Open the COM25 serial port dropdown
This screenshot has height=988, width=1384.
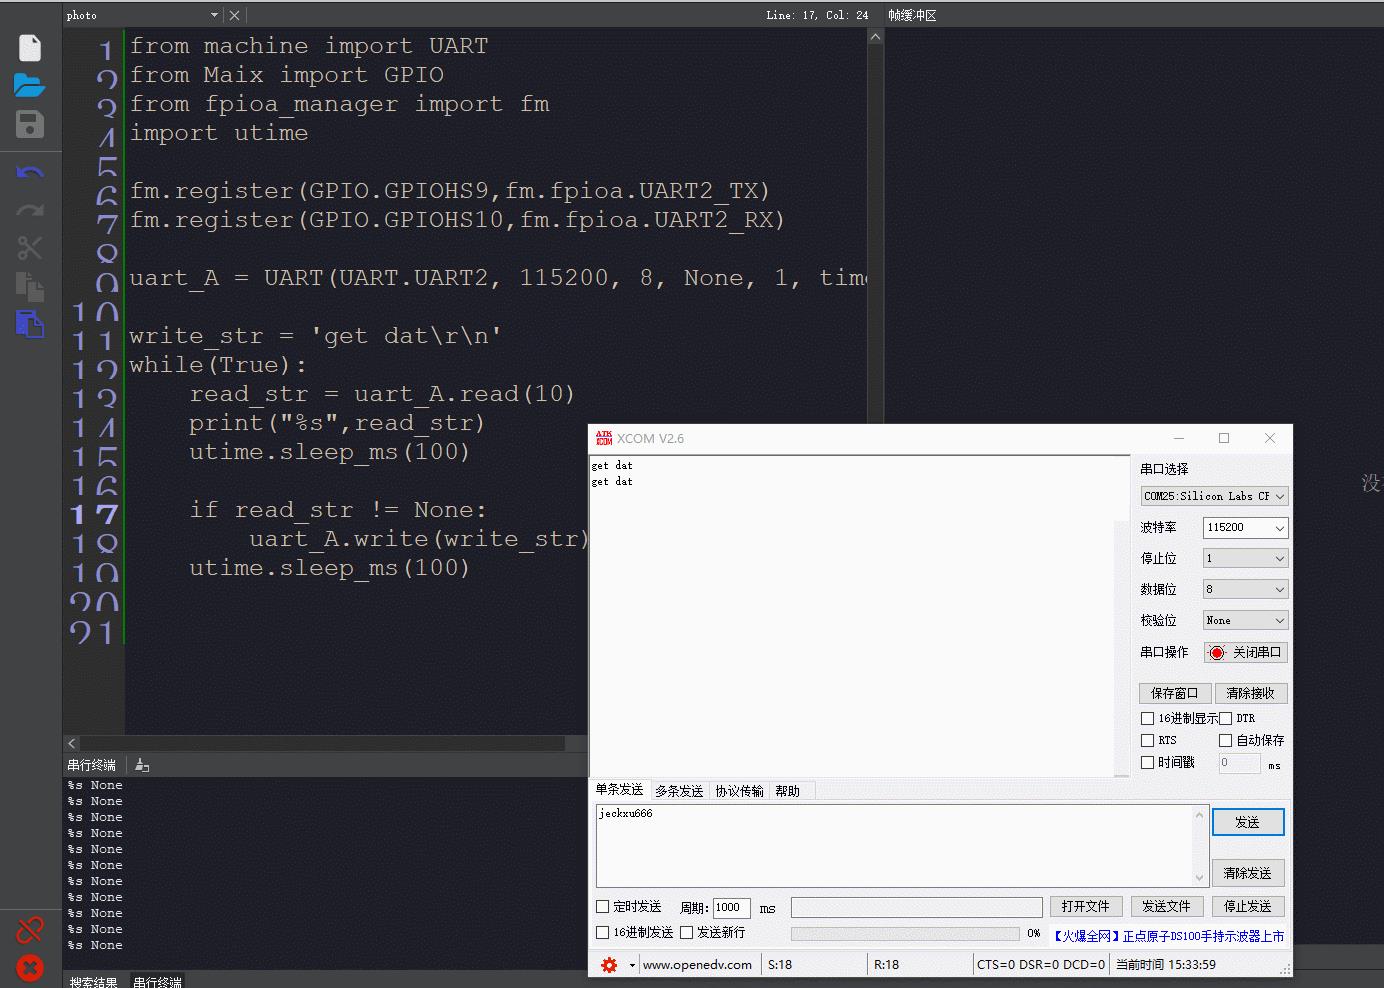1214,496
